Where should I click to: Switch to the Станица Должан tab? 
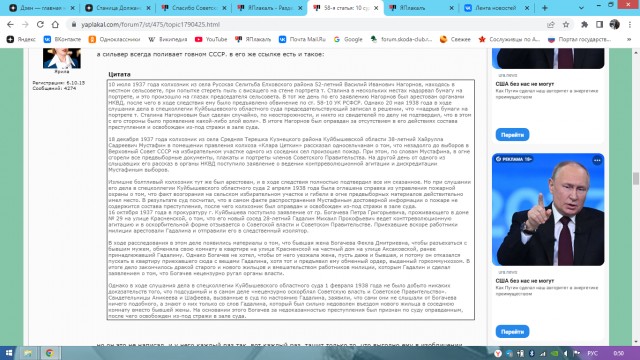[x=118, y=8]
